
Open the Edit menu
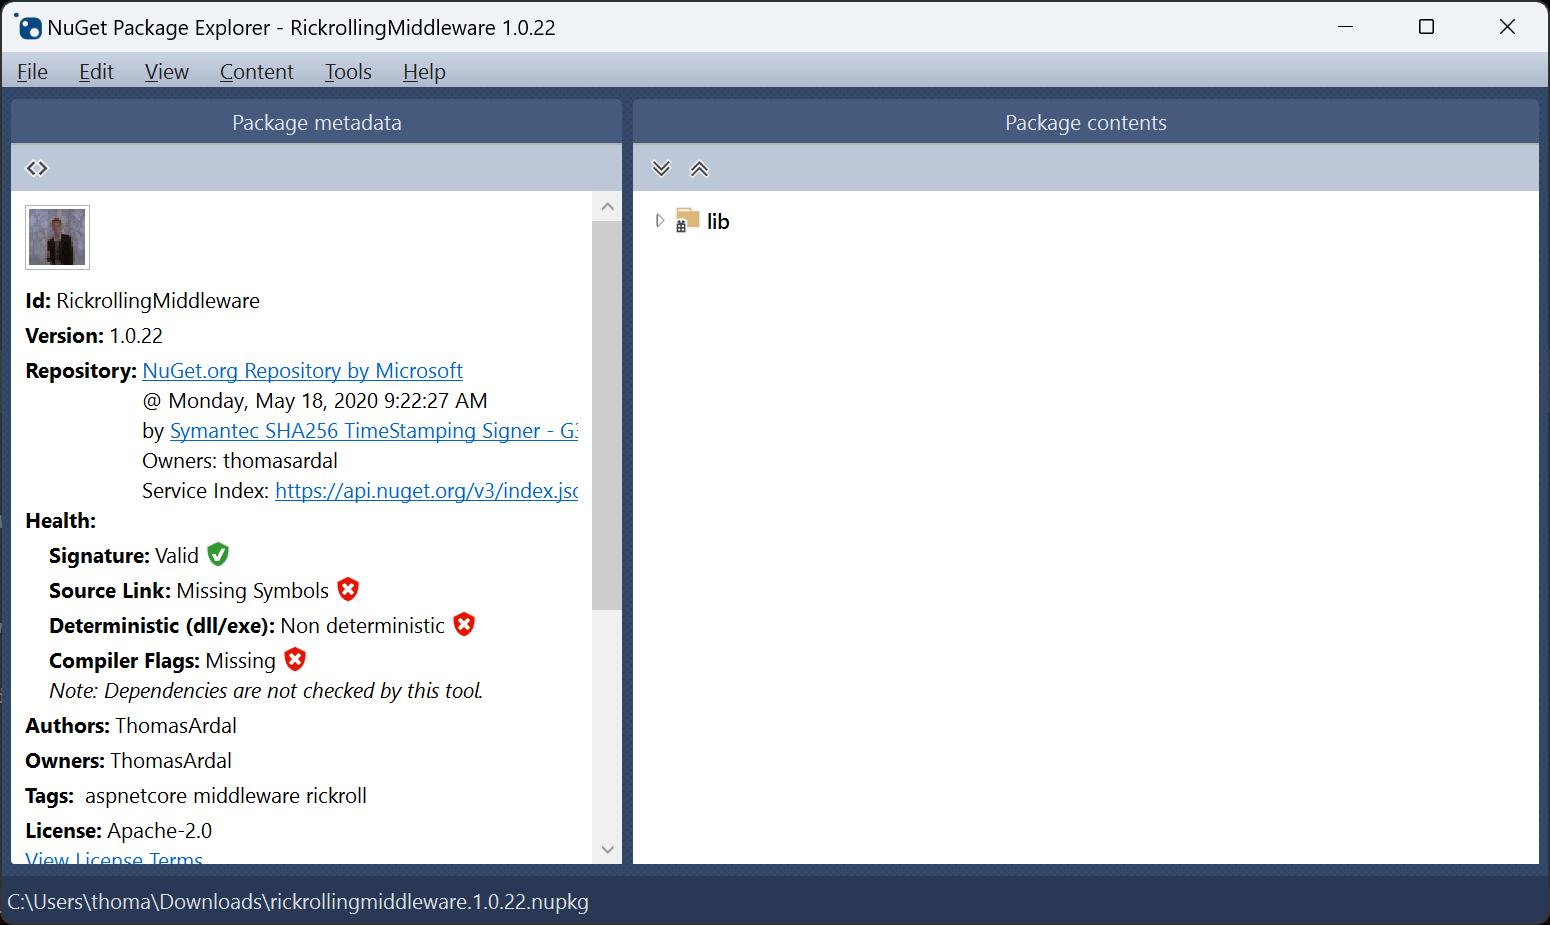95,71
